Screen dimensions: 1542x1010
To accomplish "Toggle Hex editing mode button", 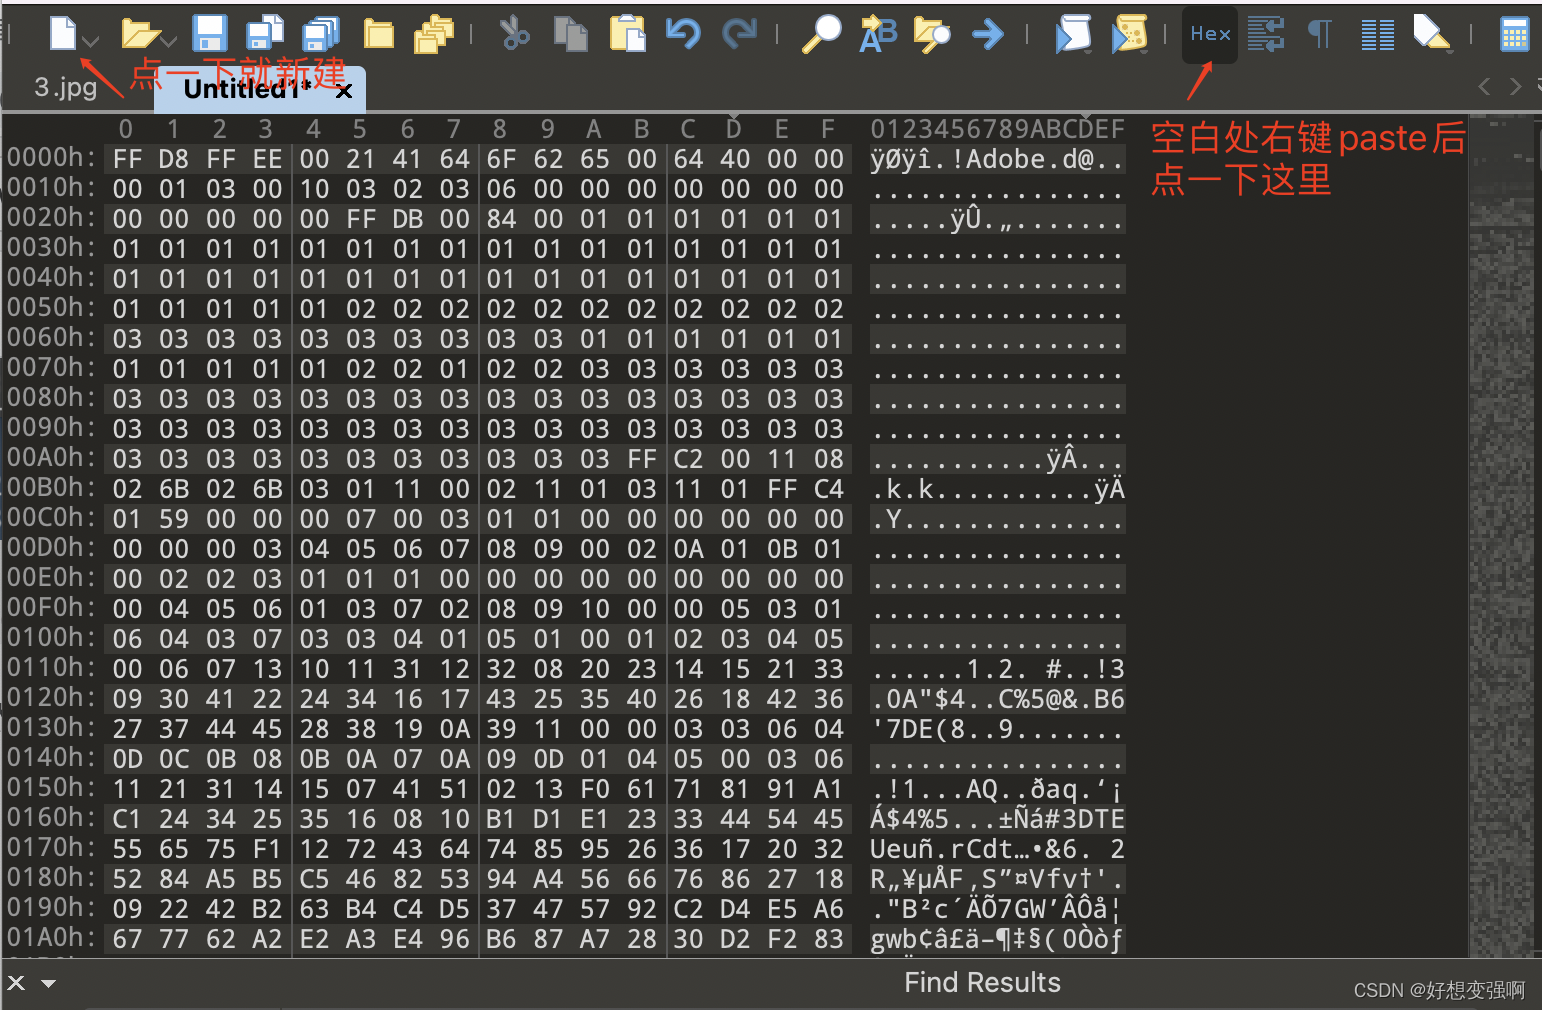I will [x=1210, y=34].
